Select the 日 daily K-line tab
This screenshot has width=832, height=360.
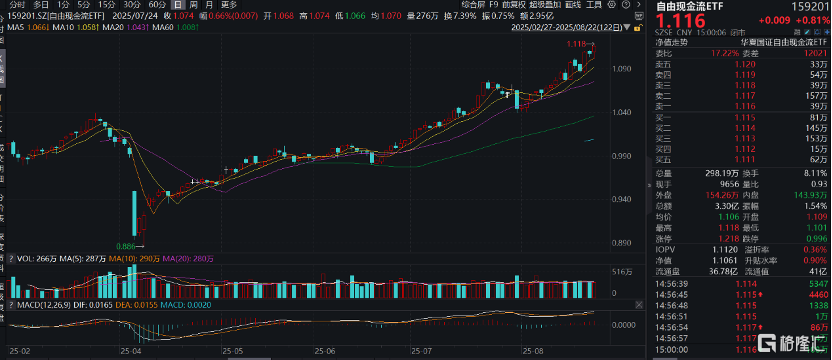(x=178, y=5)
